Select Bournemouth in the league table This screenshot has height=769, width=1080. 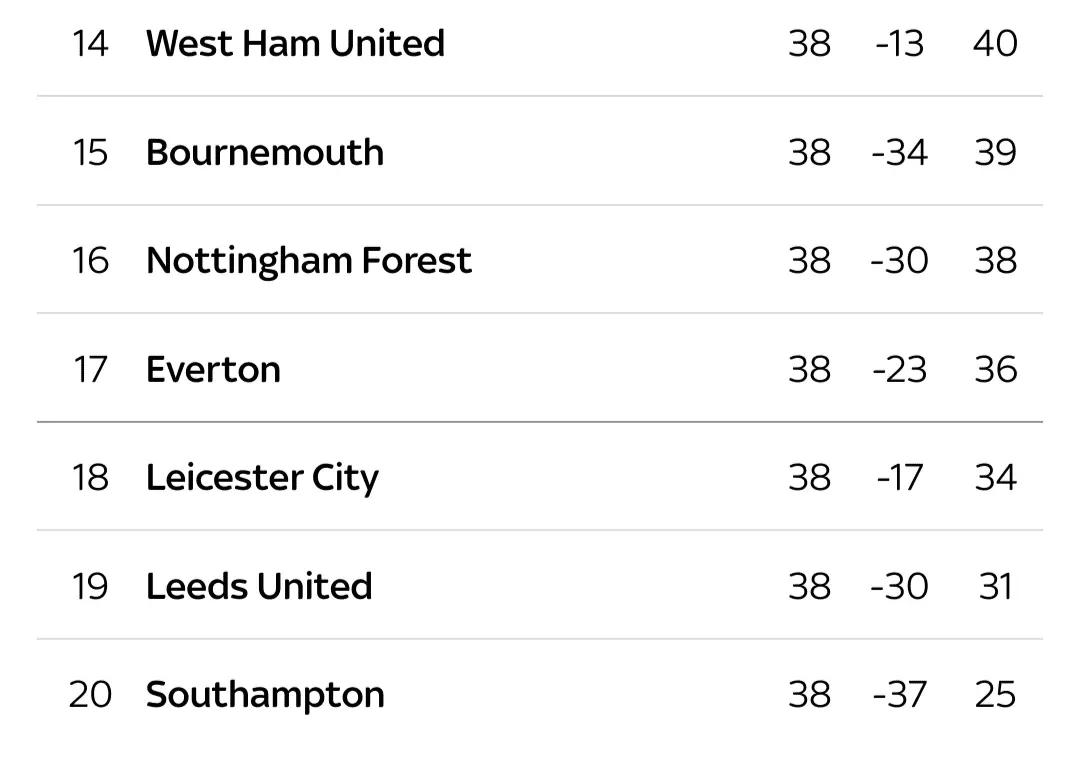pyautogui.click(x=265, y=152)
